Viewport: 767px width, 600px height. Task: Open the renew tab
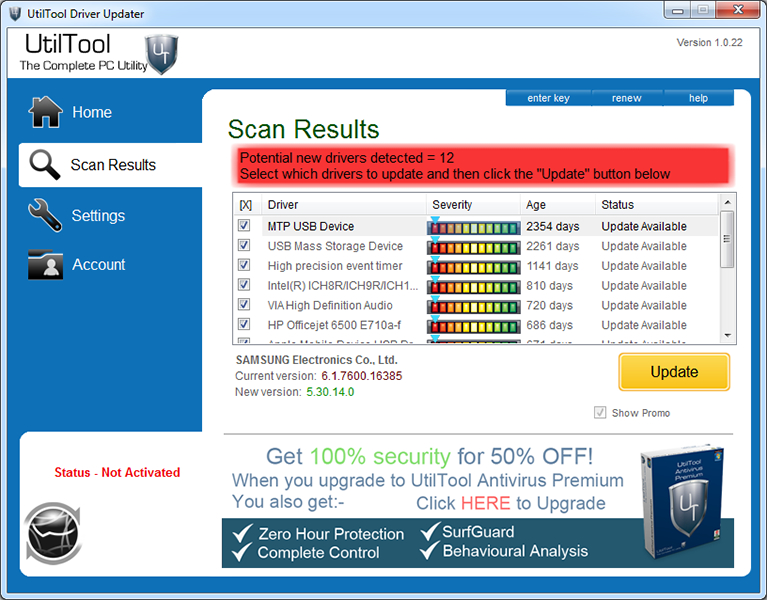click(627, 98)
